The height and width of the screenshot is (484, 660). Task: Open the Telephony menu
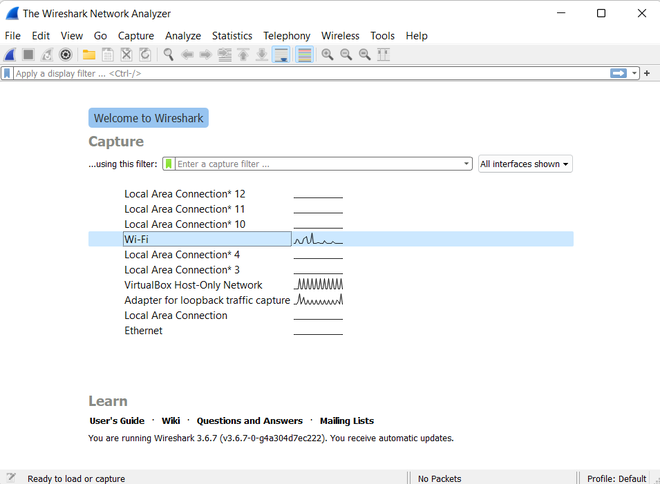click(287, 36)
